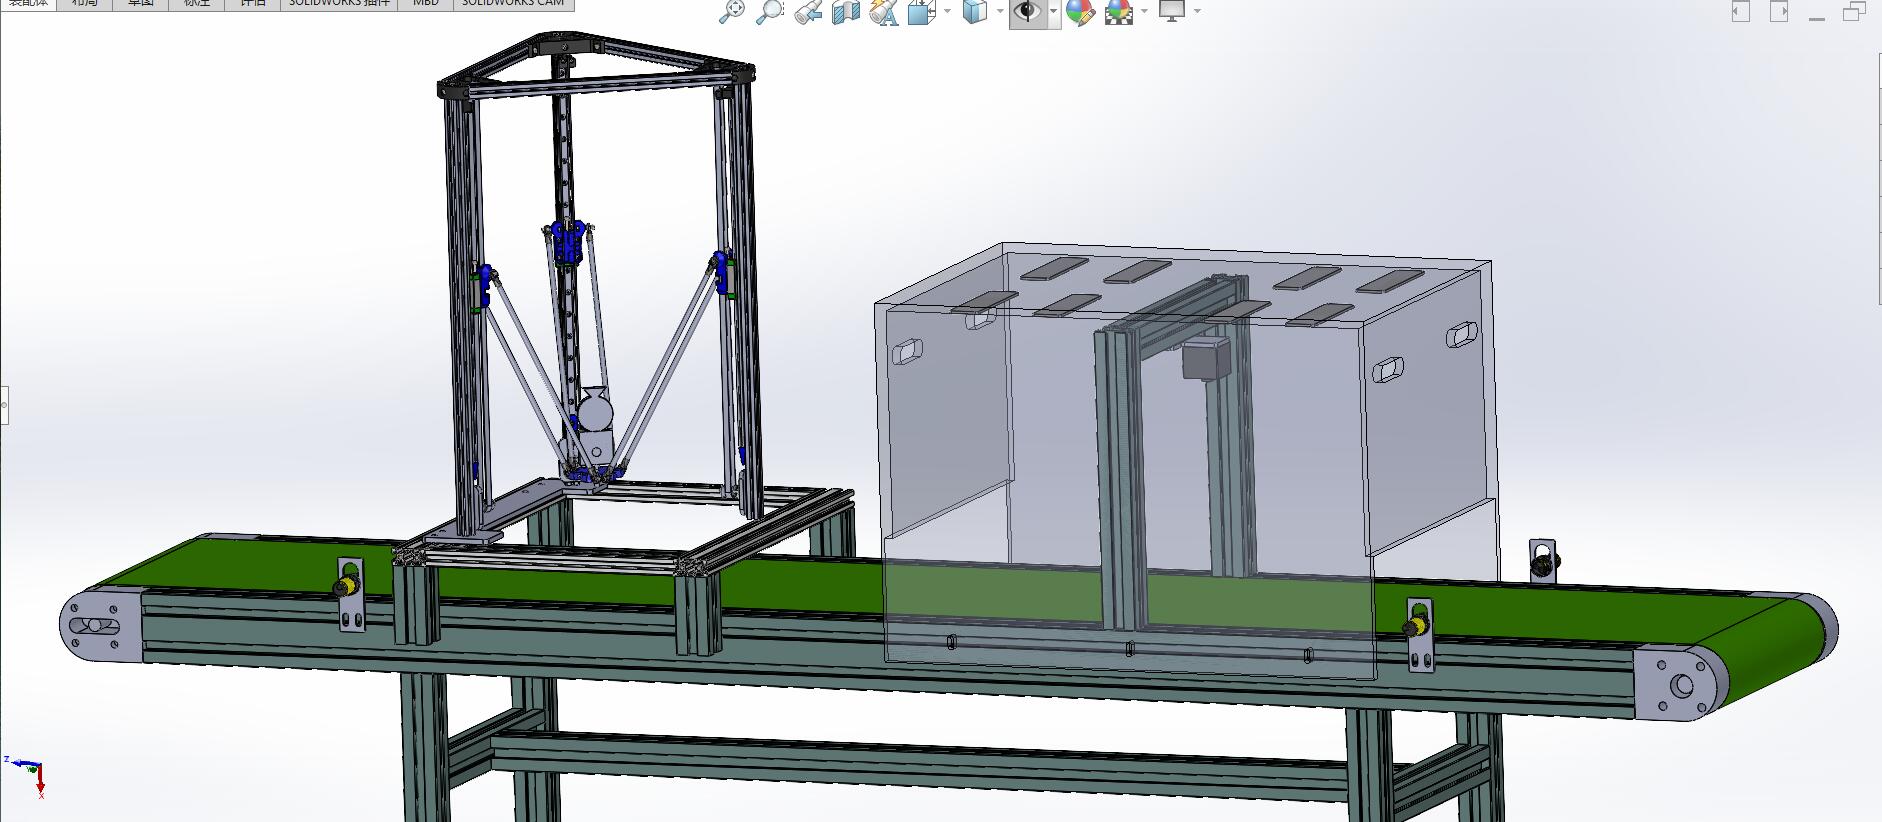Open the Hide/Show Items dropdown arrow
Screen dimensions: 1882x822
pyautogui.click(x=1053, y=12)
